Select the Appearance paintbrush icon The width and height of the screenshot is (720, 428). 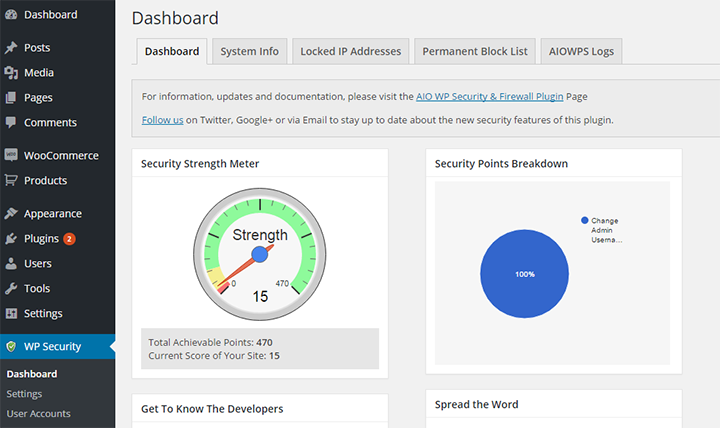point(11,213)
